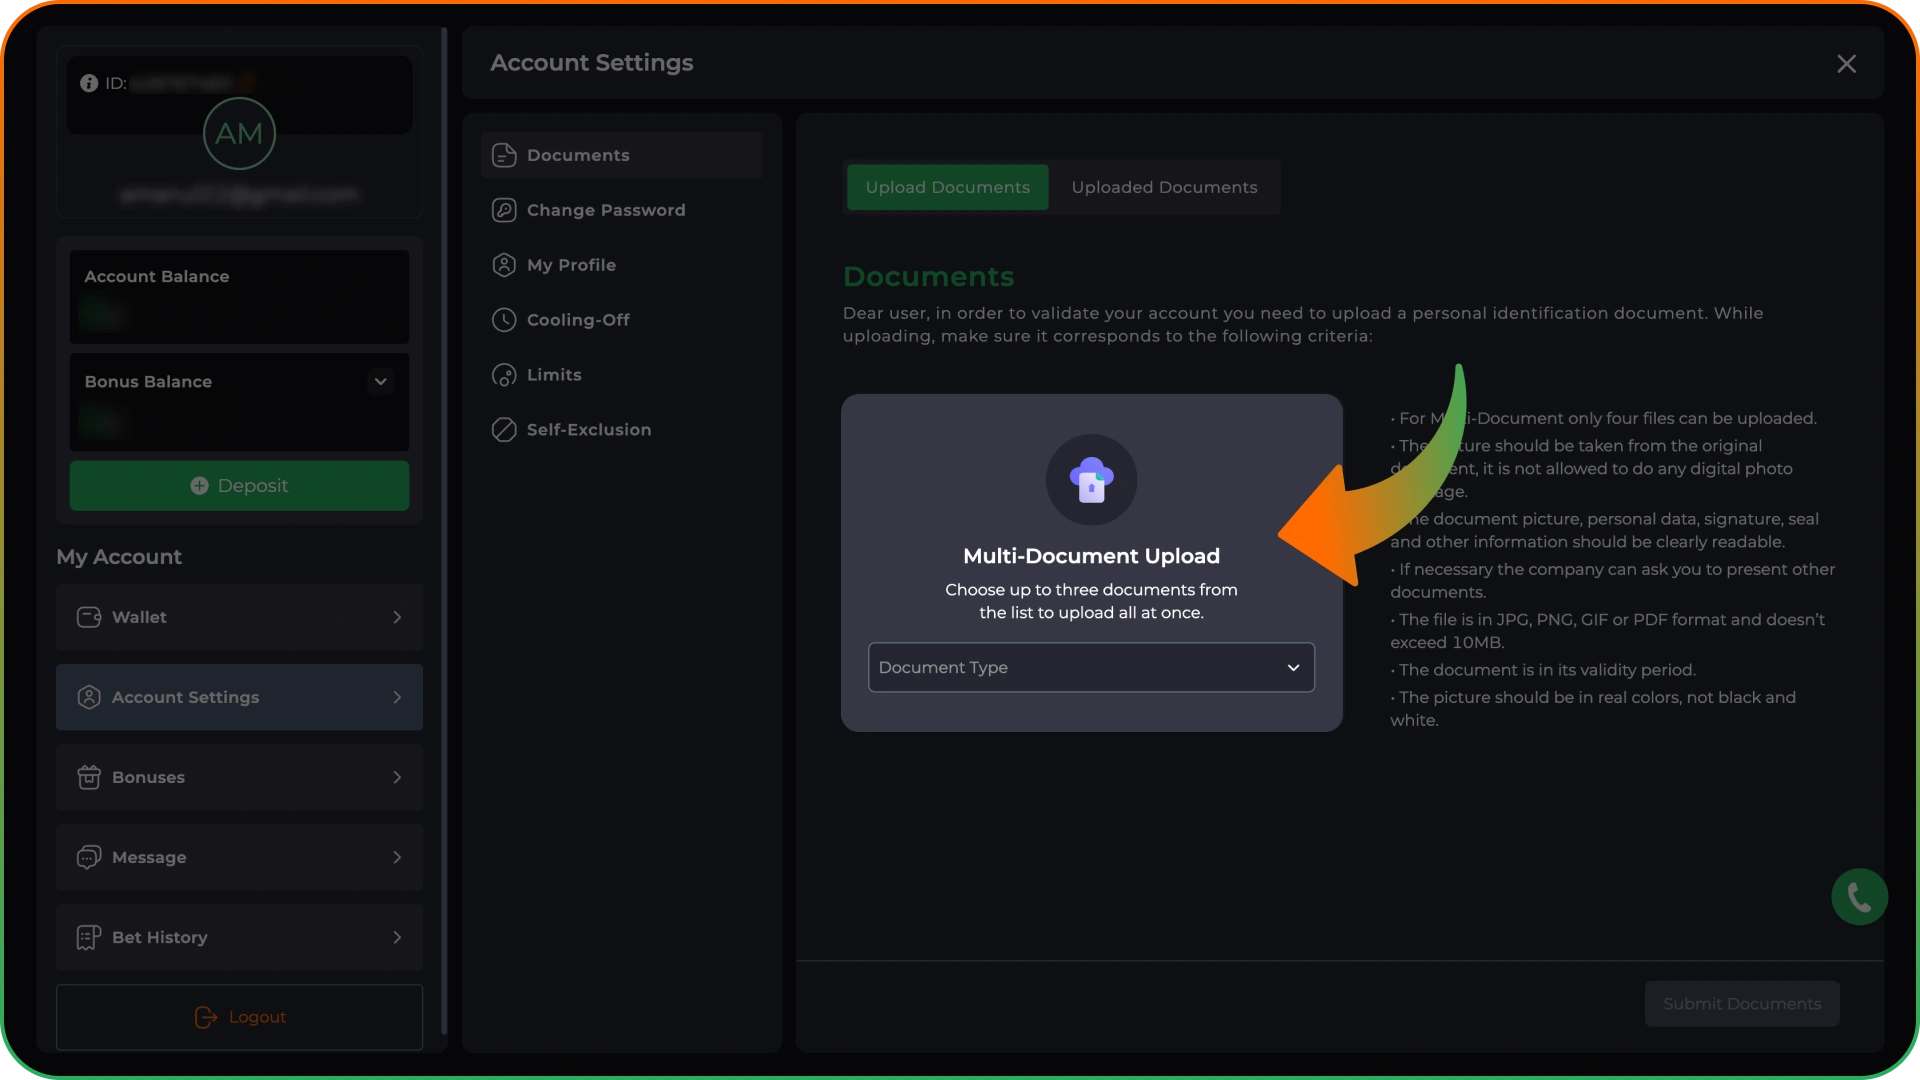Click the Cooling-Off clock icon
Viewport: 1920px width, 1080px height.
click(504, 320)
